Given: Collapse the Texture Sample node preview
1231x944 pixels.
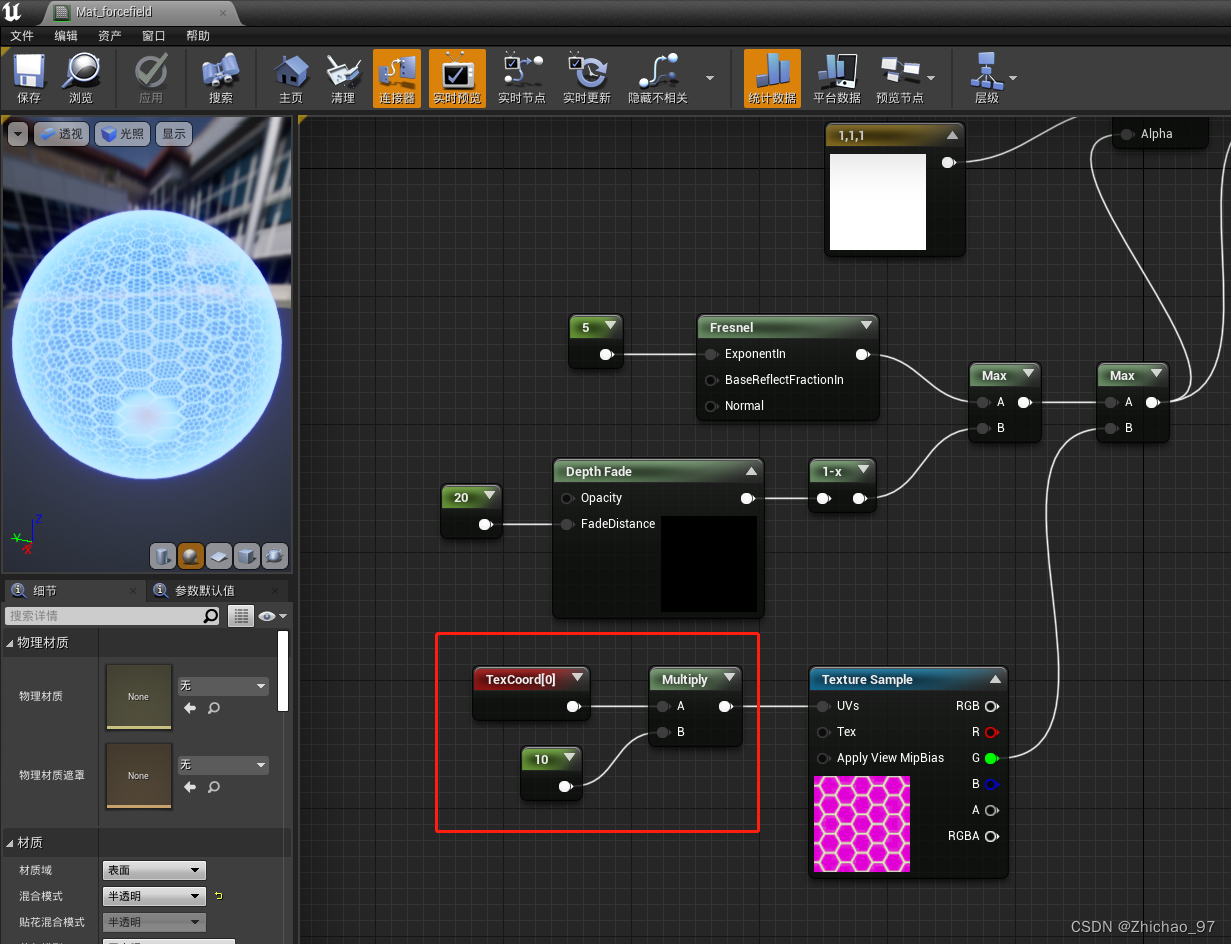Looking at the screenshot, I should coord(995,679).
